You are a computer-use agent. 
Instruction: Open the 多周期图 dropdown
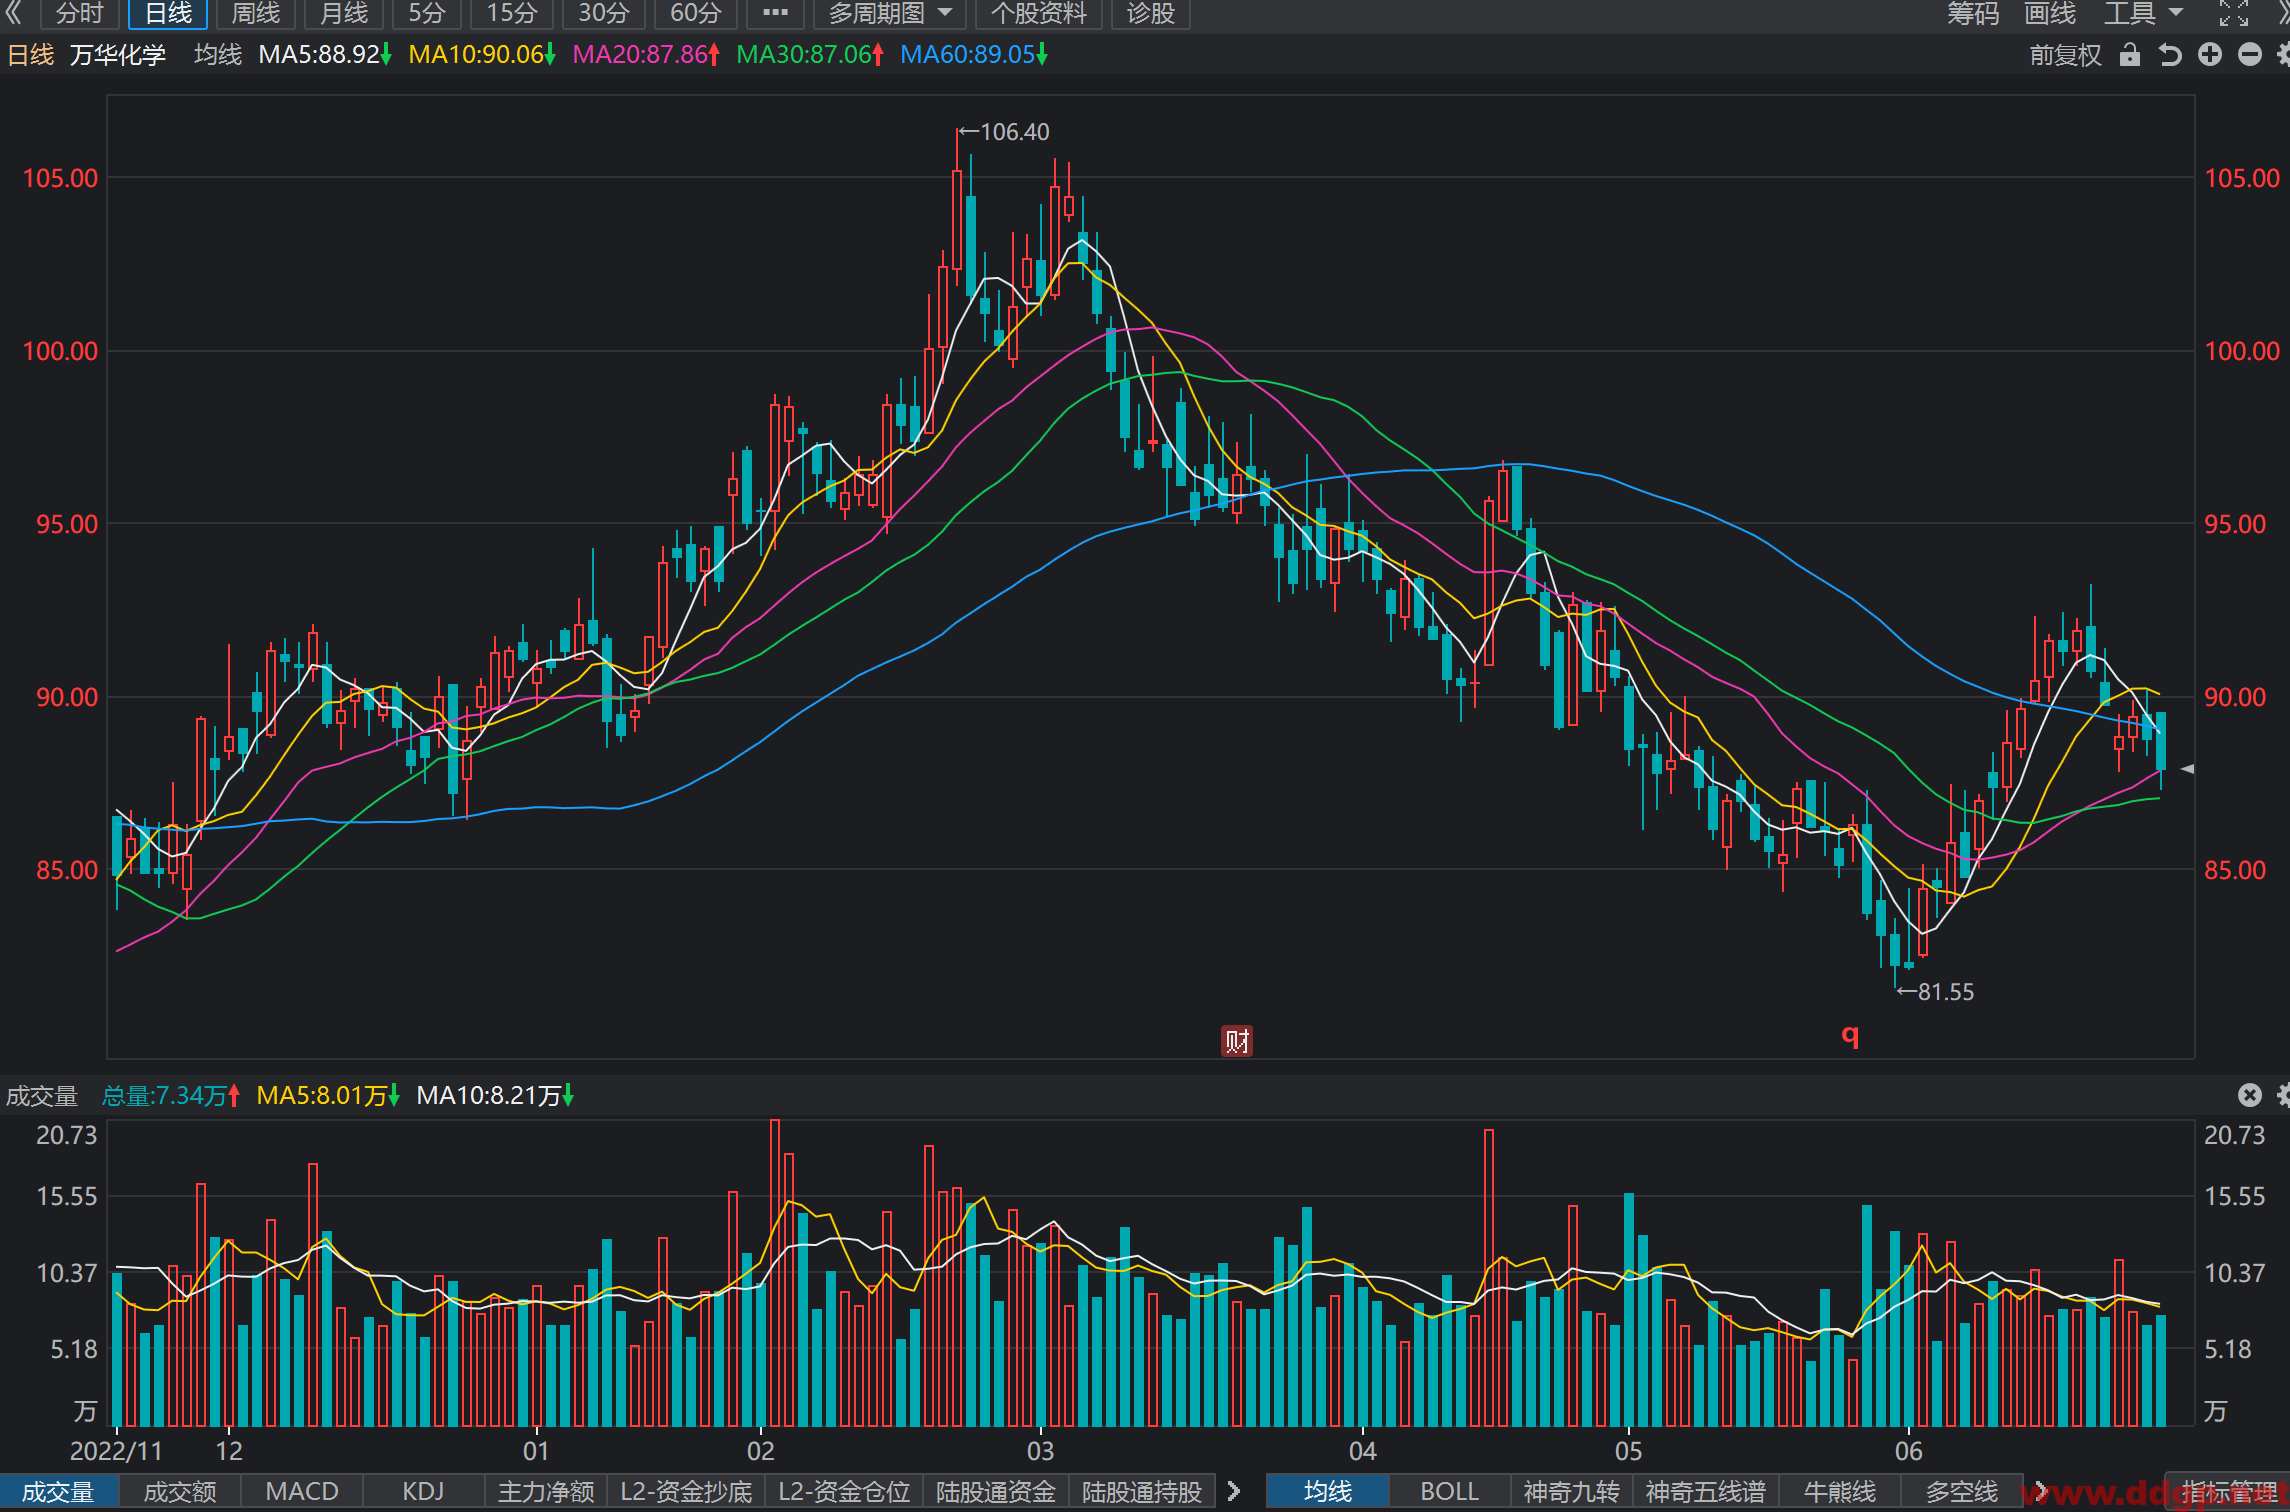[889, 14]
